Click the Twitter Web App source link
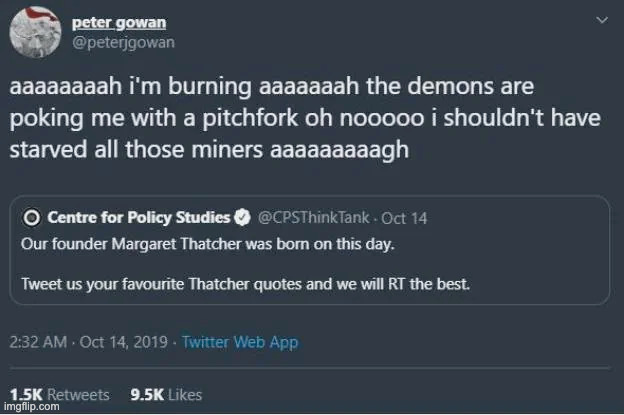The width and height of the screenshot is (624, 415). 240,342
